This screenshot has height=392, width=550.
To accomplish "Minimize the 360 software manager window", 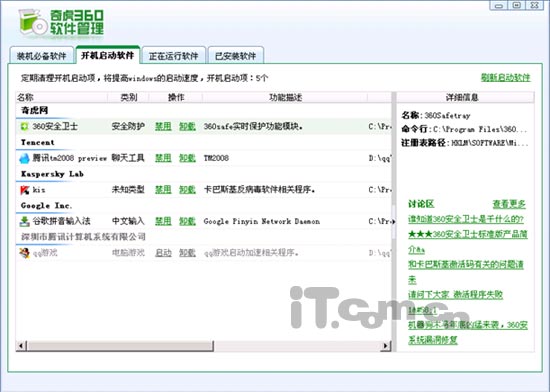I will (x=499, y=5).
